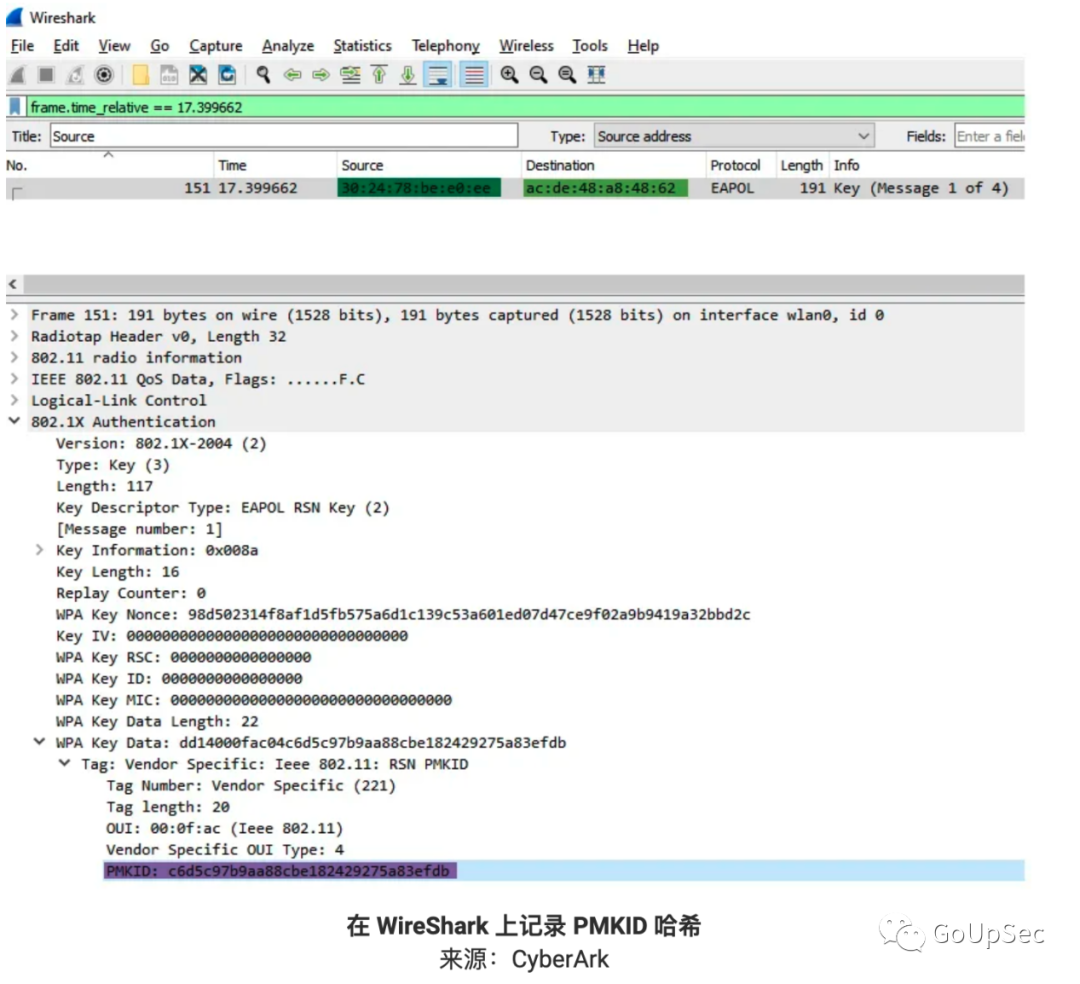
Task: Sort by the Source column header
Action: pos(428,165)
